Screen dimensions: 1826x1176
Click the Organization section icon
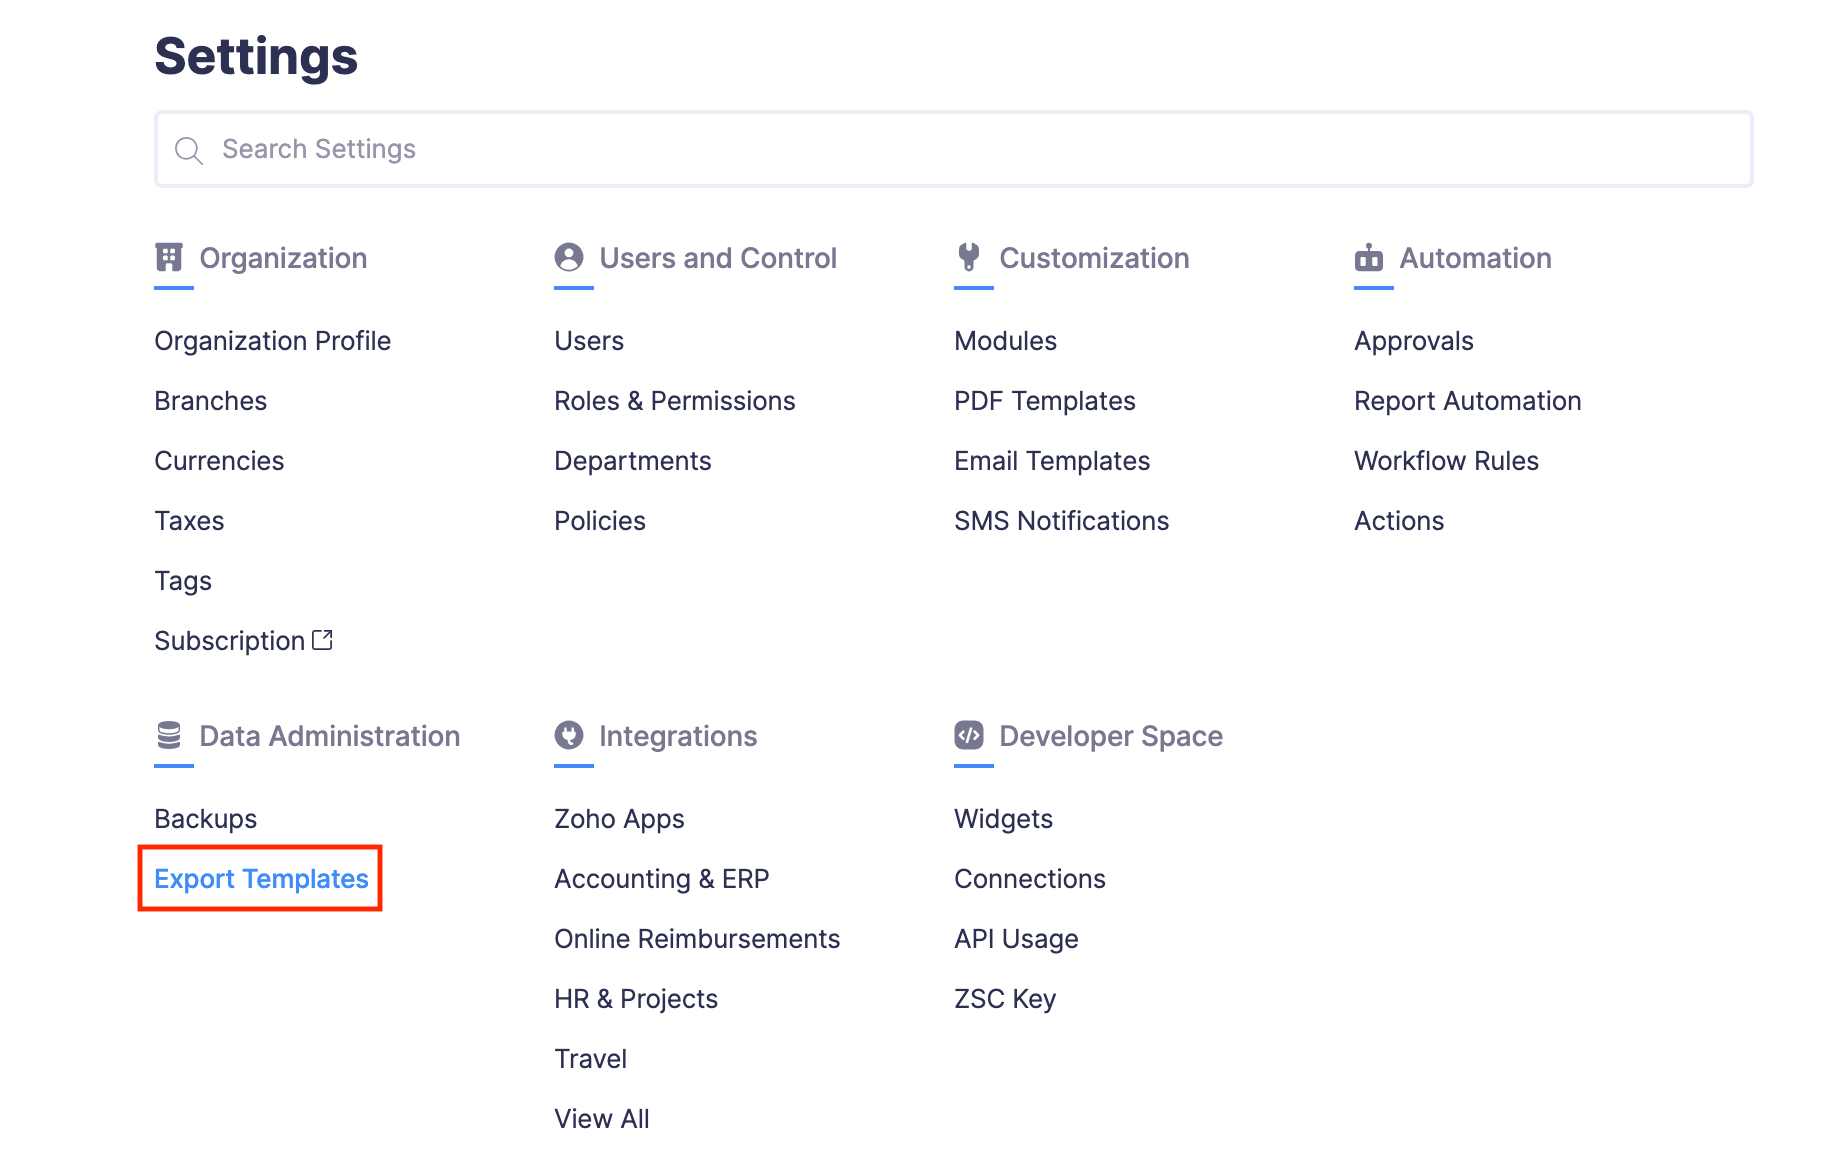(x=170, y=257)
